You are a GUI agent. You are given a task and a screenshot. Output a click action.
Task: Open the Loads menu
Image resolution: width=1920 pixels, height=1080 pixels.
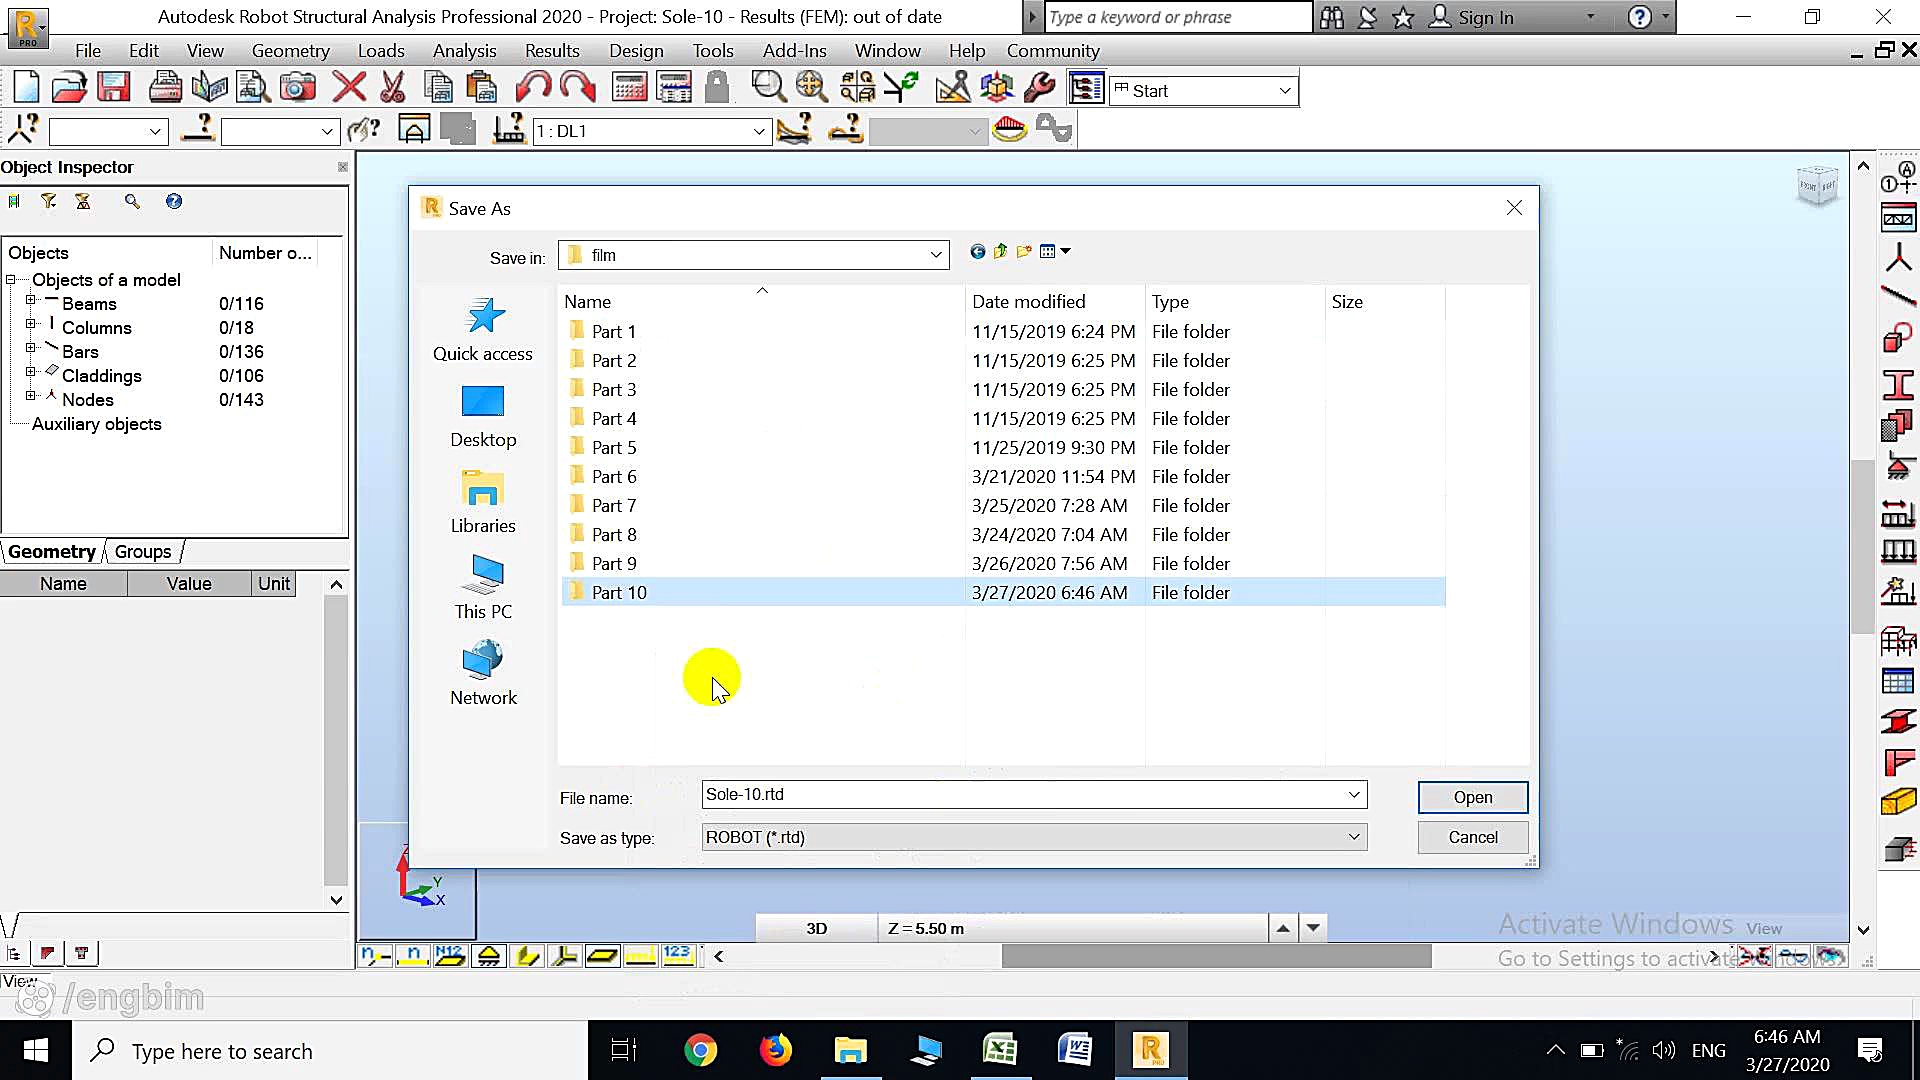click(x=381, y=51)
